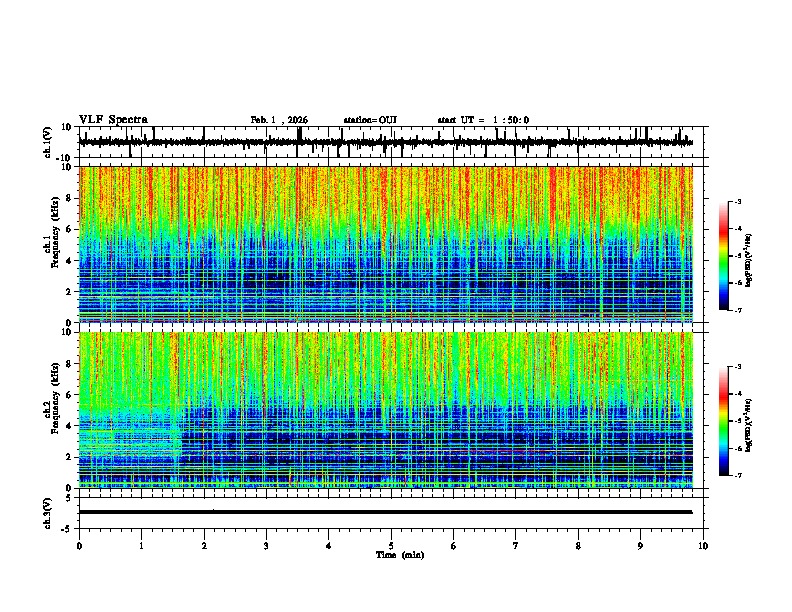The width and height of the screenshot is (792, 612).
Task: Click the ch.1 PSD color bar
Action: click(724, 256)
